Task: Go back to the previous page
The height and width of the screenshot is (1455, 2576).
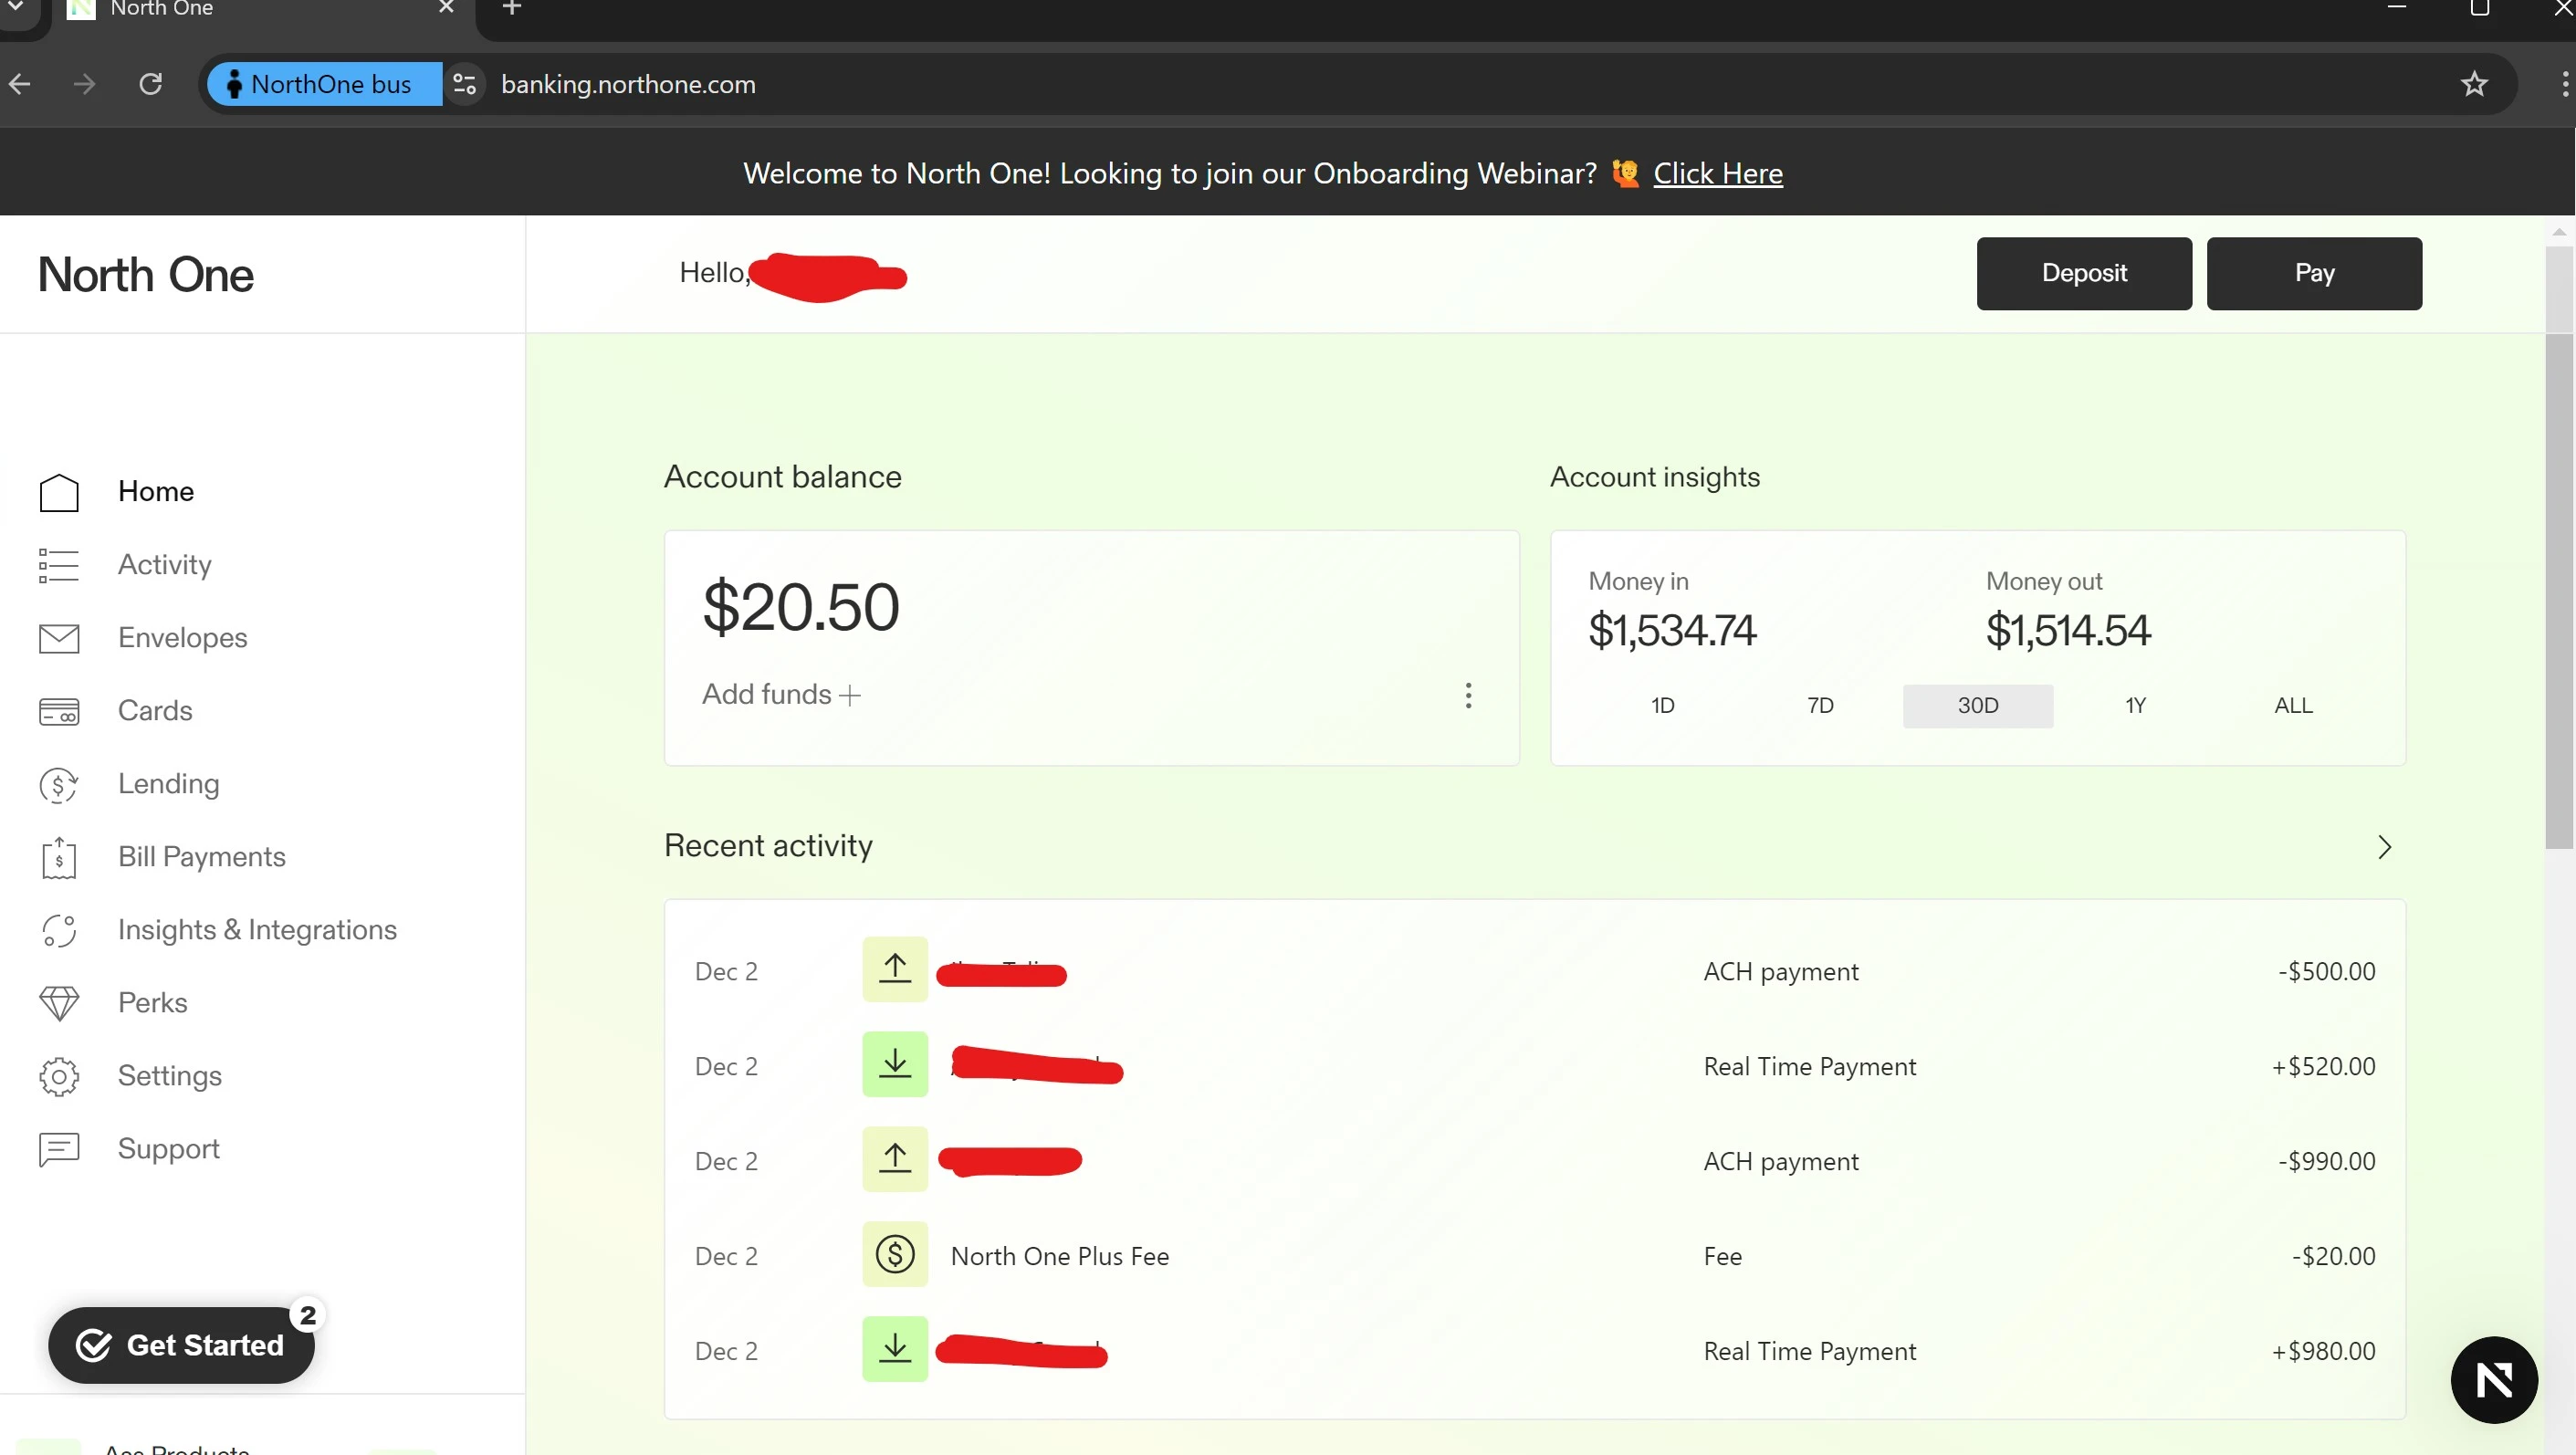Action: (20, 84)
